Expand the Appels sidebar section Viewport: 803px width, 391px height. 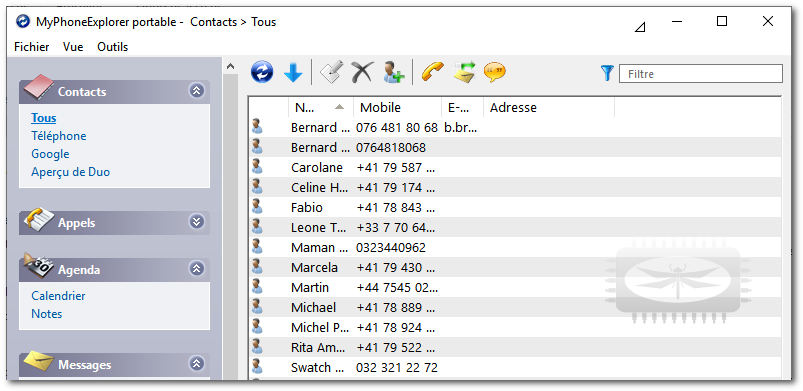click(197, 222)
